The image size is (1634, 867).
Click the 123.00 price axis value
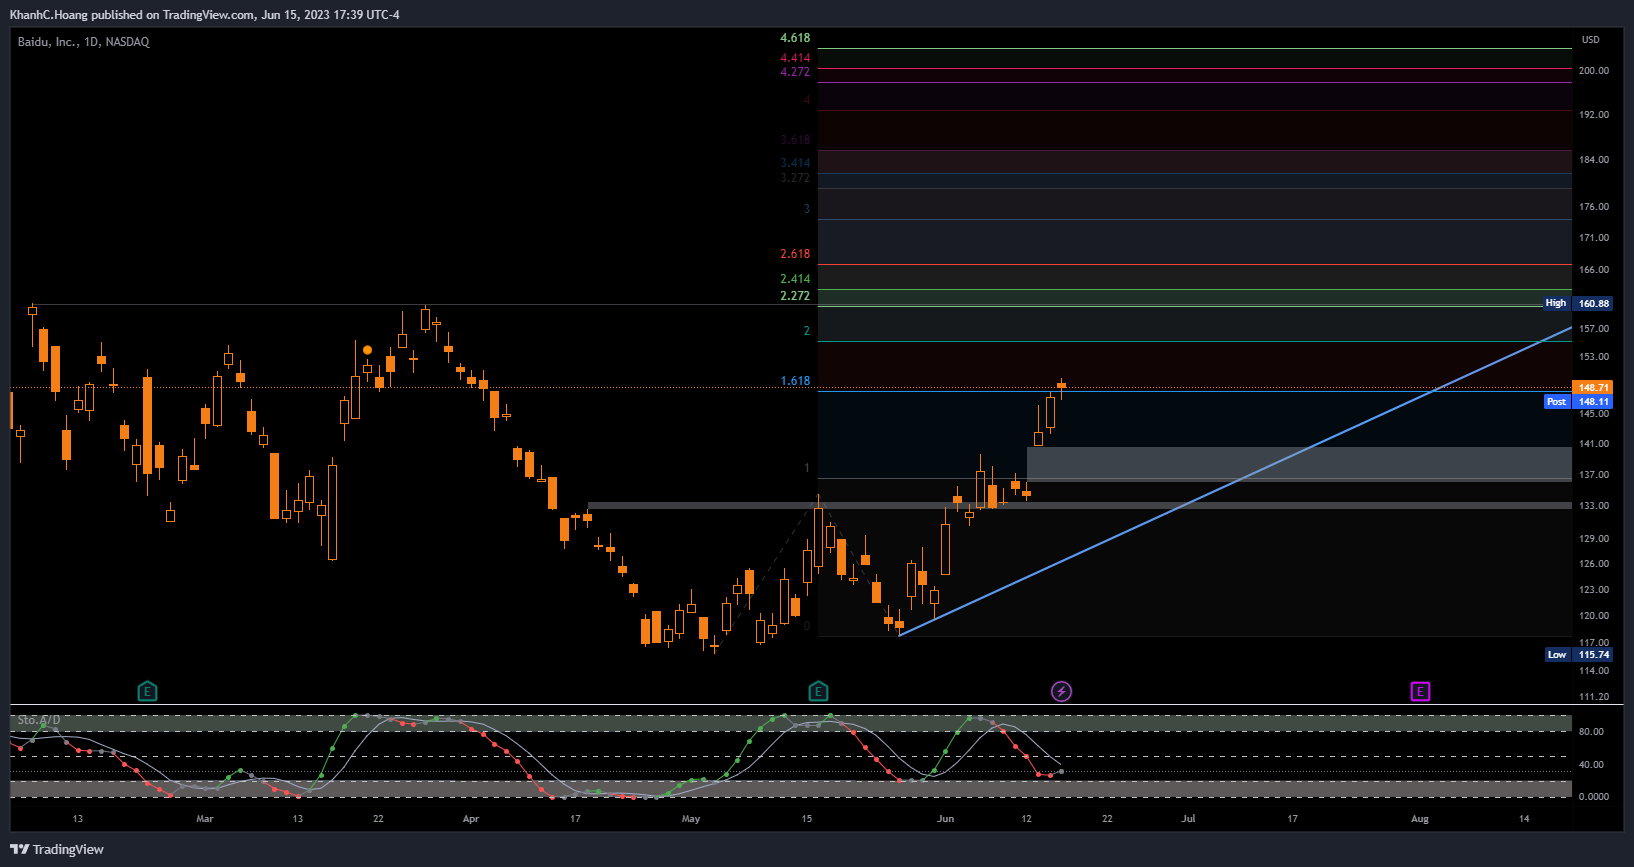click(x=1594, y=590)
